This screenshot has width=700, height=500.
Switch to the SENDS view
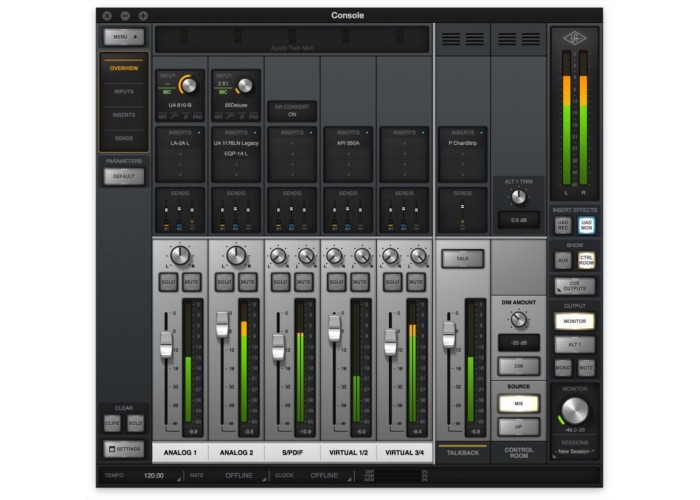point(124,138)
